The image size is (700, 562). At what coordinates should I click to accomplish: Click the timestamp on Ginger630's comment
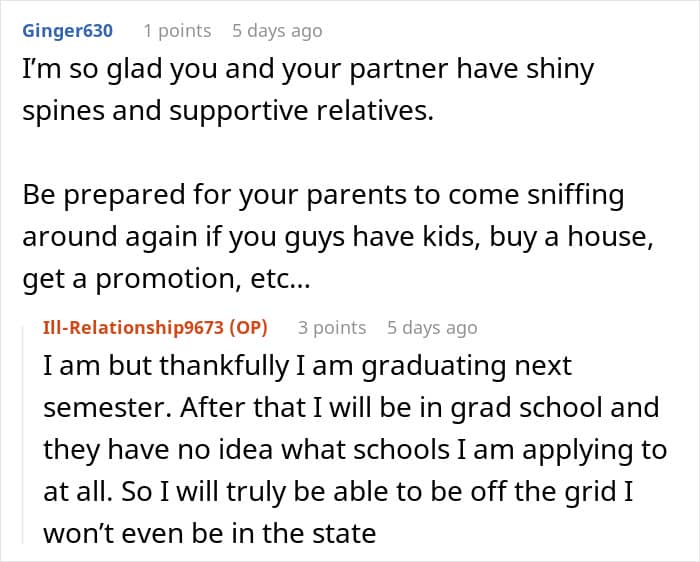[277, 31]
